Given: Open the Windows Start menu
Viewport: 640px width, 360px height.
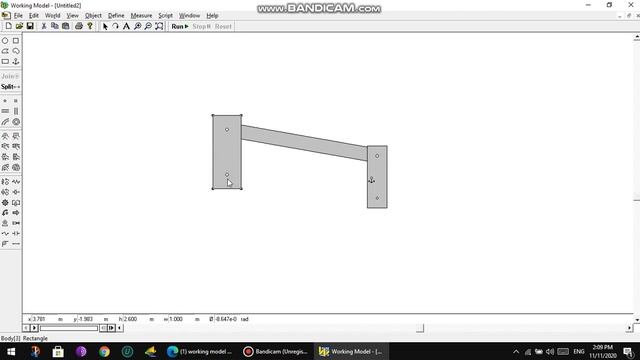Looking at the screenshot, I should point(11,351).
